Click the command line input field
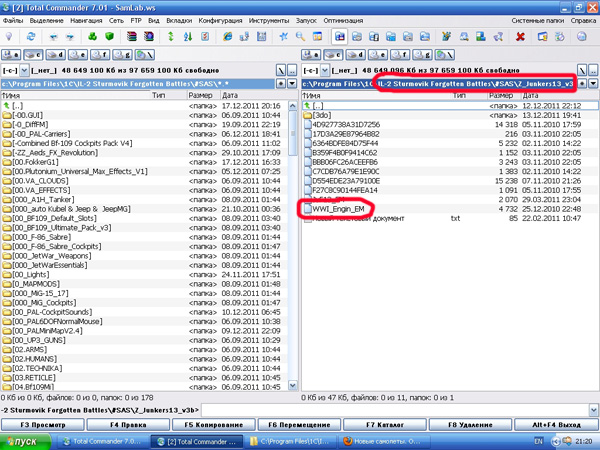This screenshot has width=600, height=450. coord(395,410)
